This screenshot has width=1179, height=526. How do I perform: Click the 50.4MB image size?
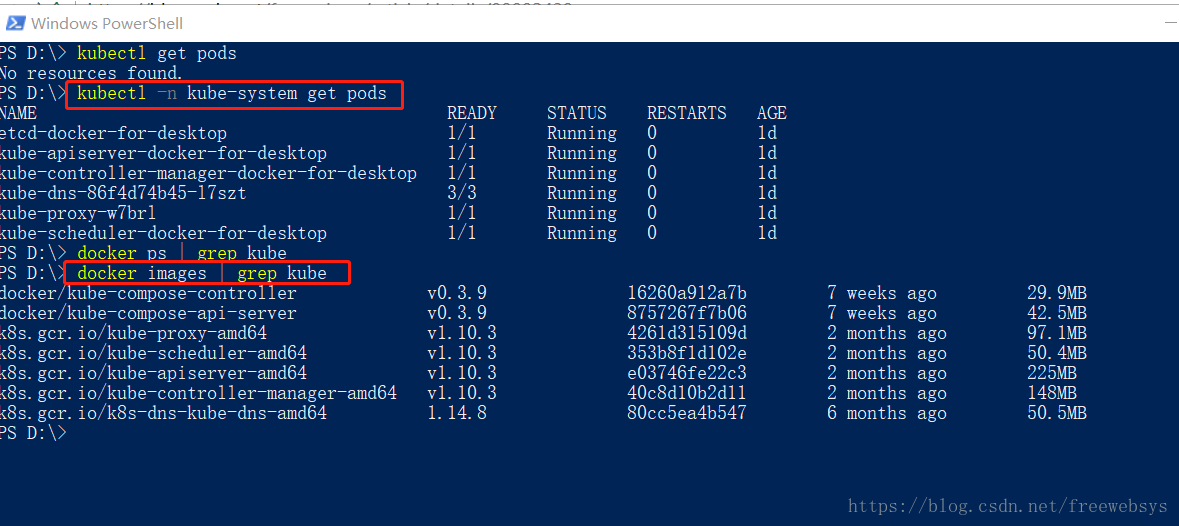[1056, 352]
